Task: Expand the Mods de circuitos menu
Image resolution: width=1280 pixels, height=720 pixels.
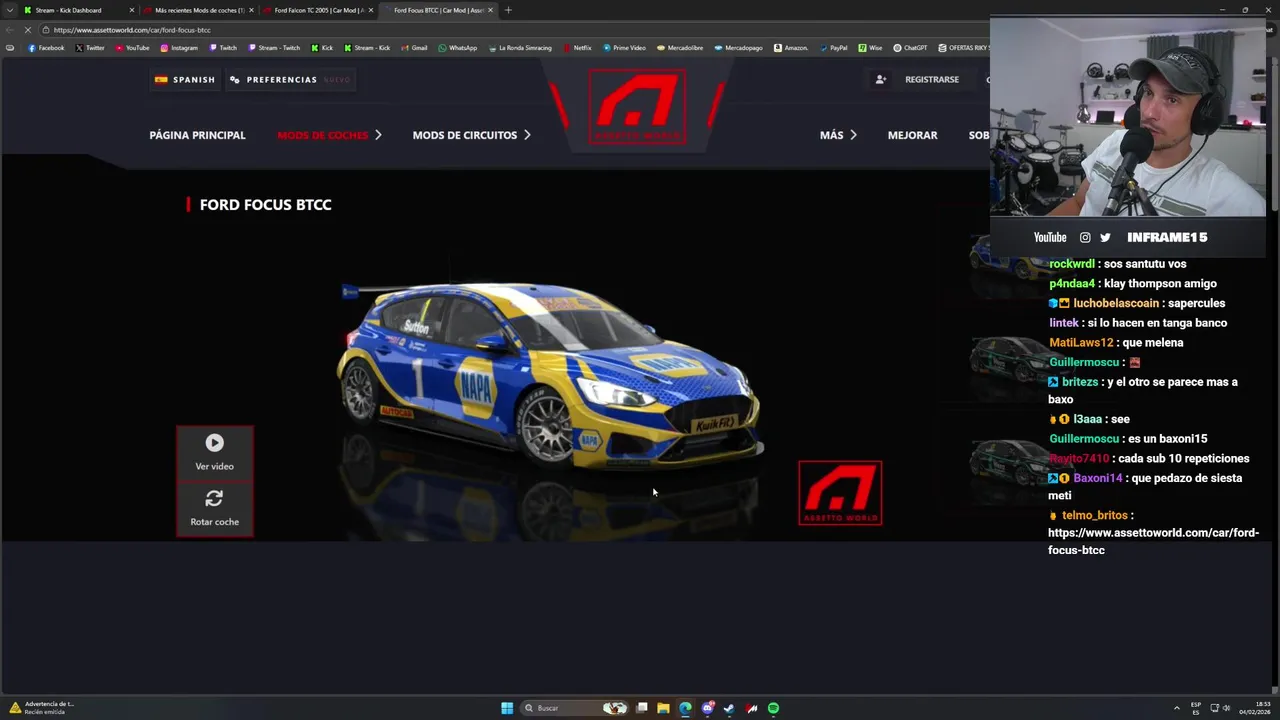Action: click(471, 135)
